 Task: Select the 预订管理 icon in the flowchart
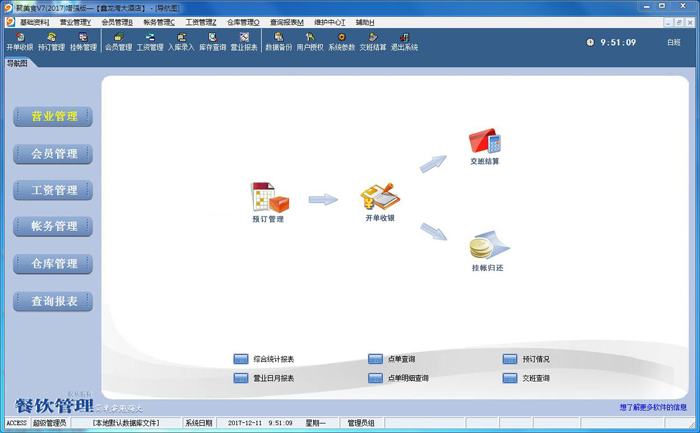pyautogui.click(x=269, y=200)
